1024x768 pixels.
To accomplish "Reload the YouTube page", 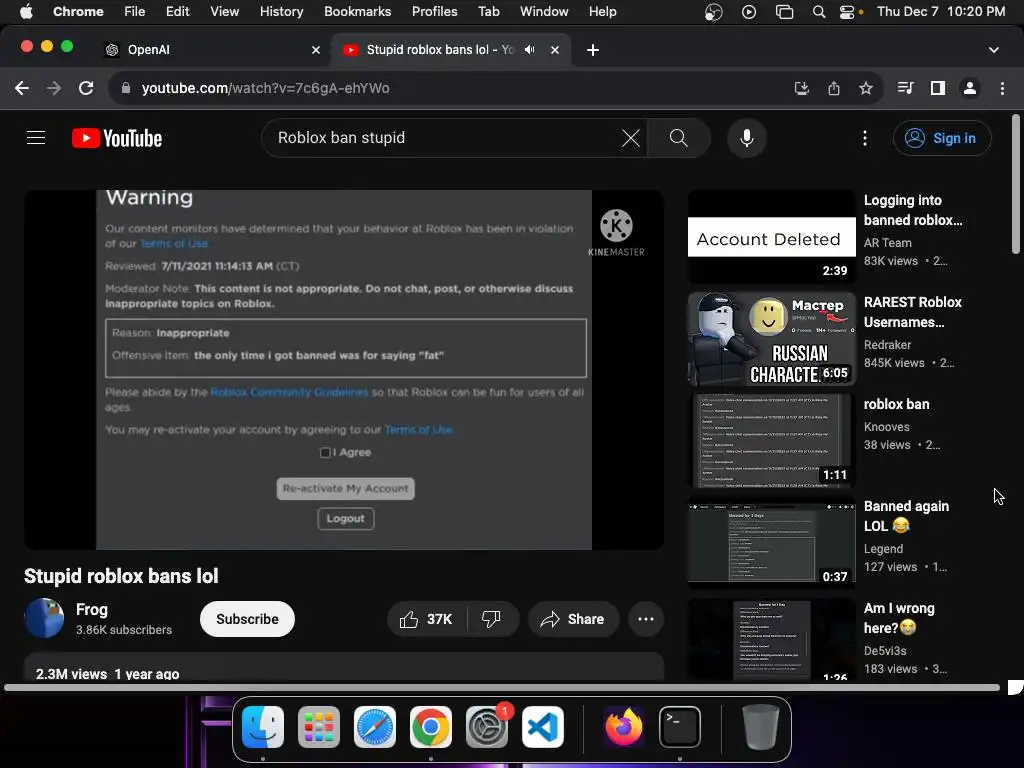I will (86, 88).
